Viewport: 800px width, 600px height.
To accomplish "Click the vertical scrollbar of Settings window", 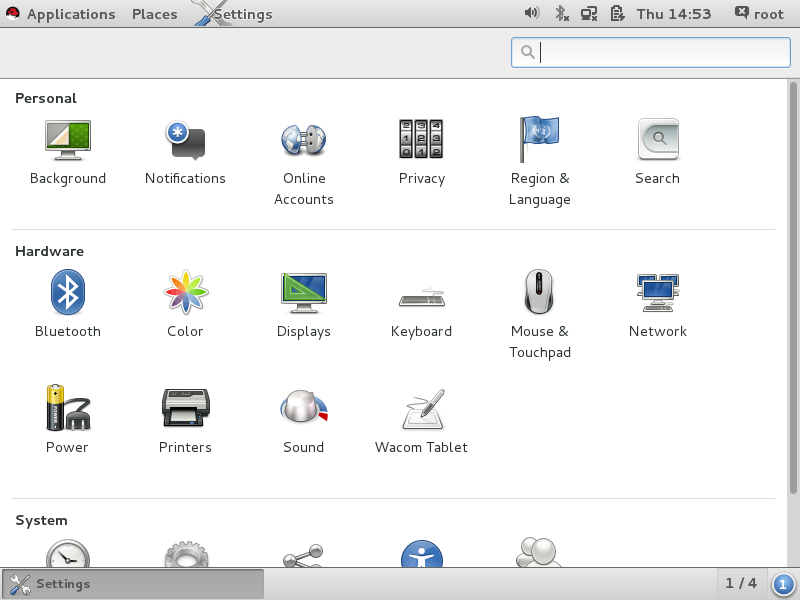I will point(793,288).
